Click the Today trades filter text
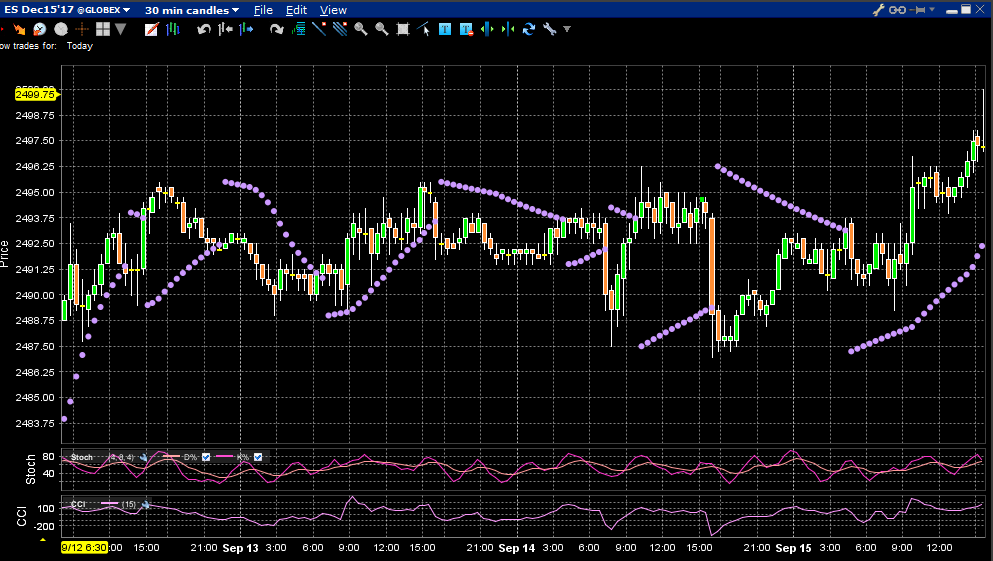The width and height of the screenshot is (993, 561). pos(80,46)
